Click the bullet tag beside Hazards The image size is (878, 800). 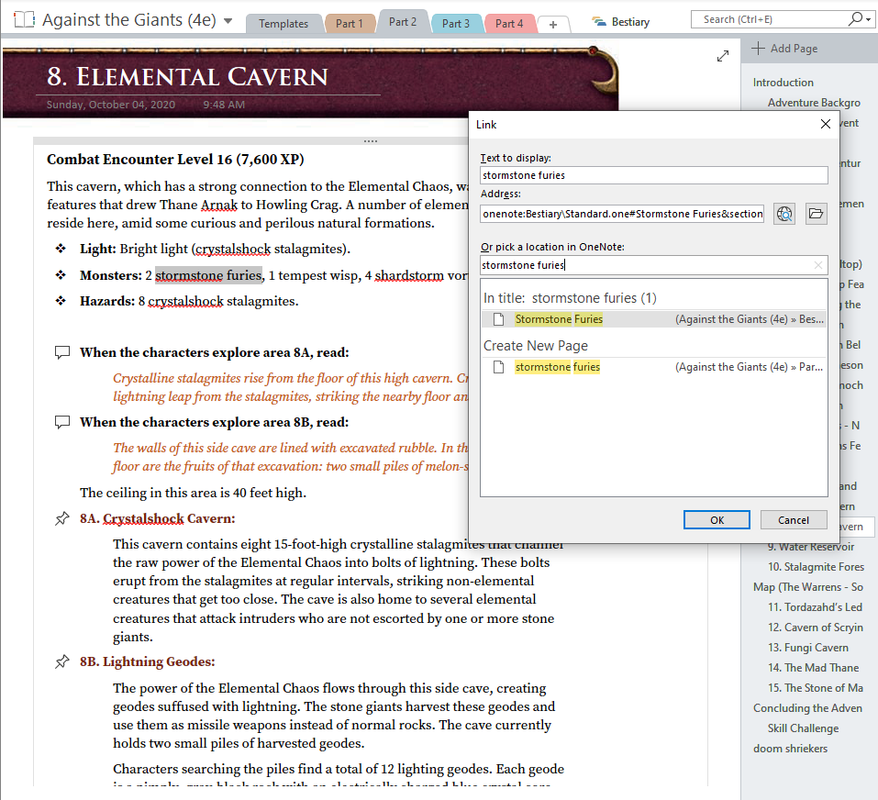coord(60,301)
